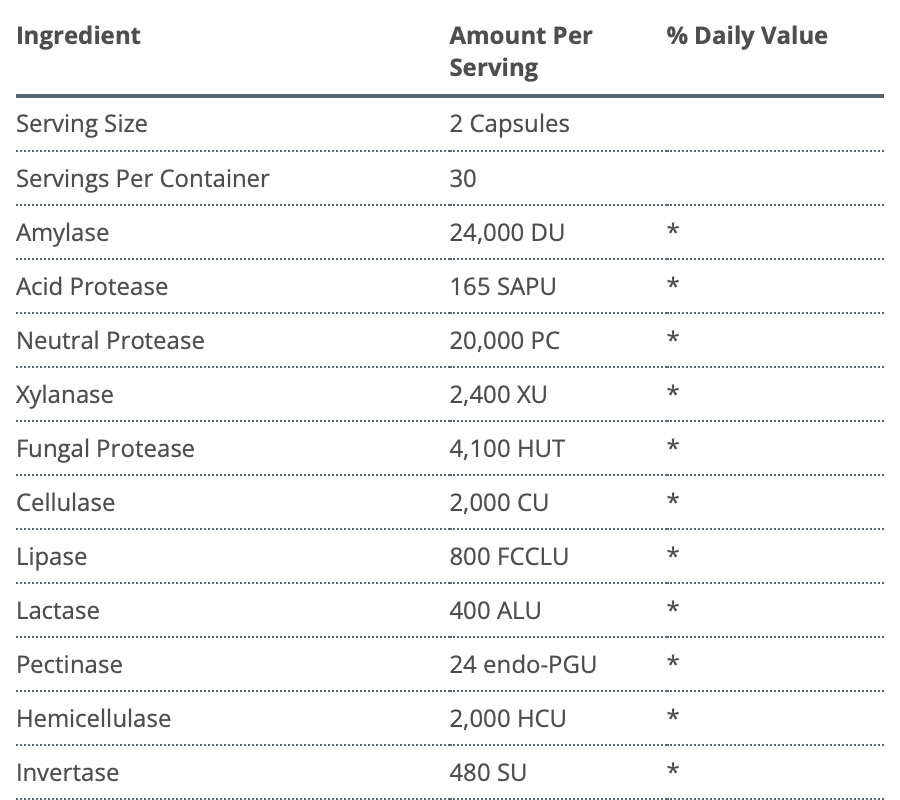Click the Xylanase ingredient name

click(x=65, y=394)
